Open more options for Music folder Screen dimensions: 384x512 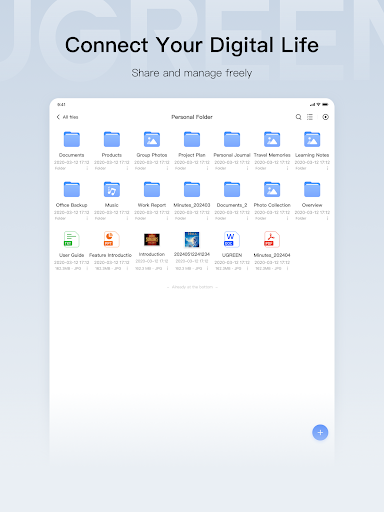pos(127,218)
